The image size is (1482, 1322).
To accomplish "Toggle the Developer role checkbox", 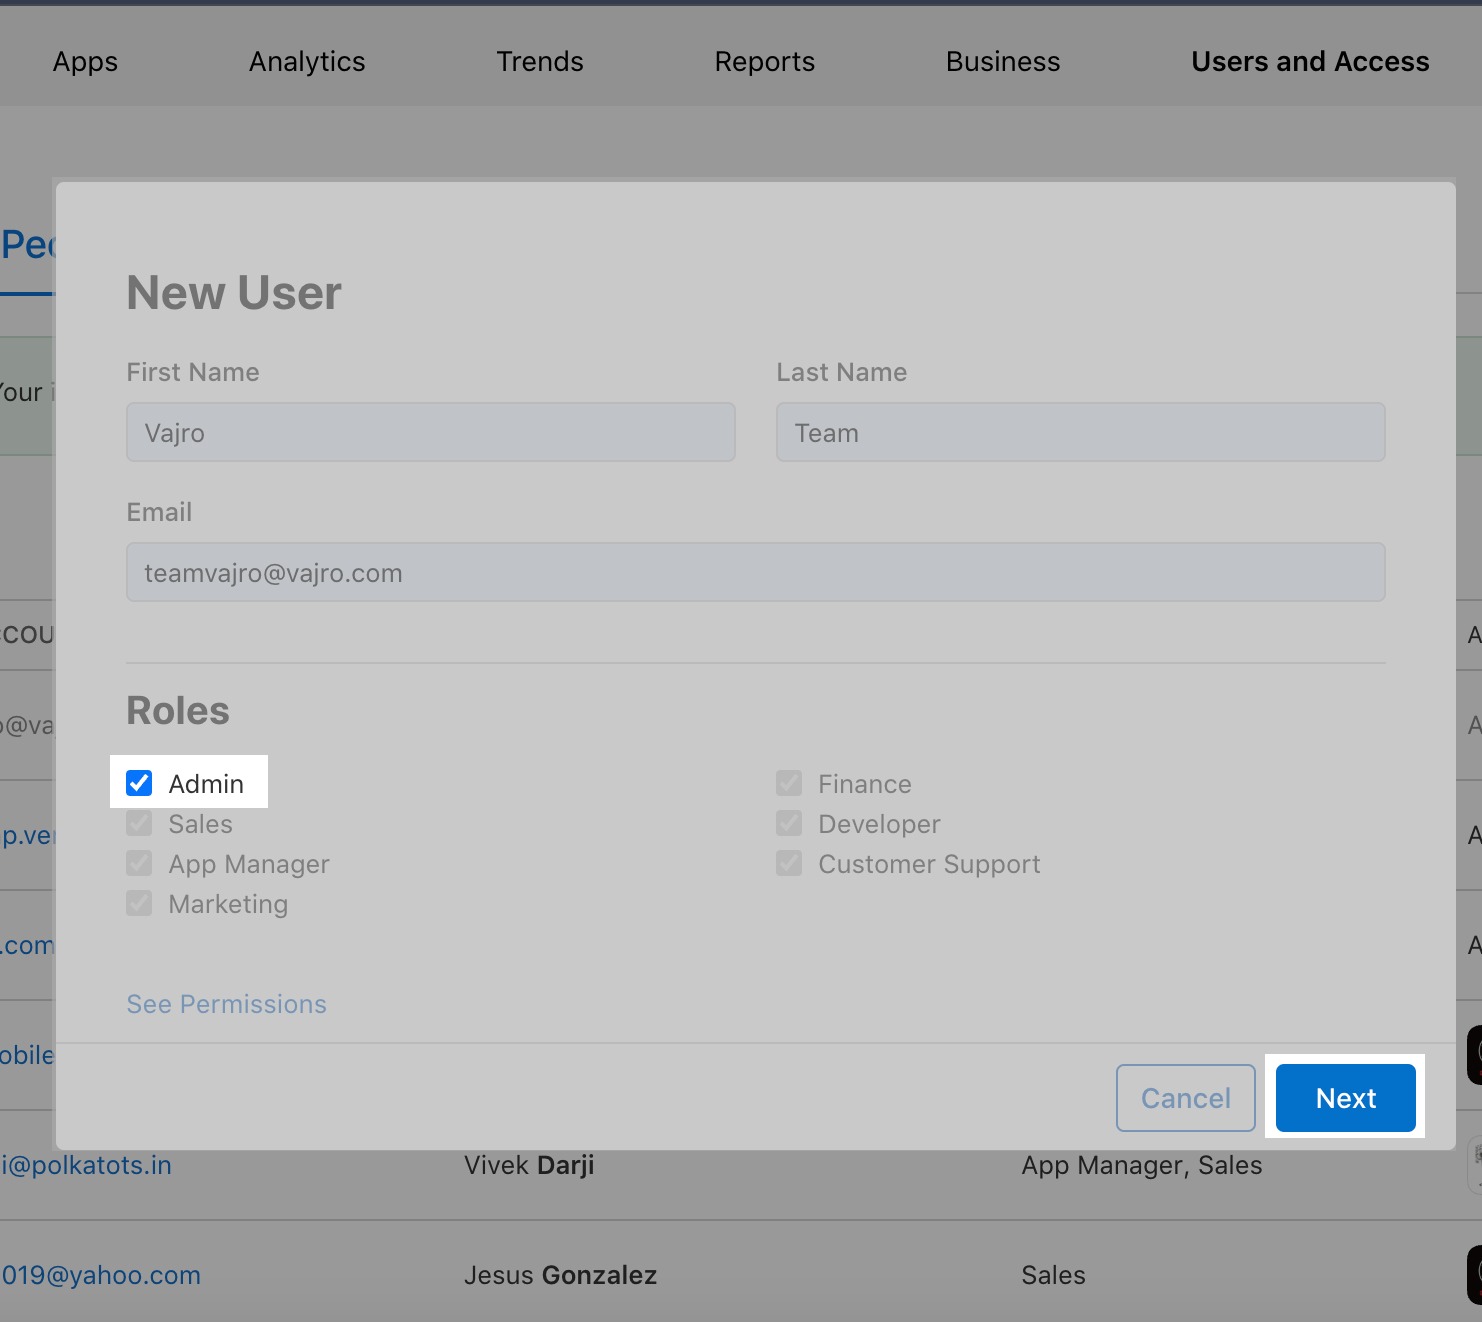I will [789, 823].
